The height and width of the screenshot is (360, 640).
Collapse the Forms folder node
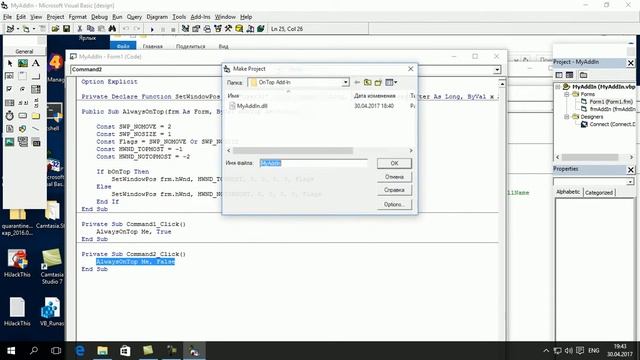click(567, 94)
